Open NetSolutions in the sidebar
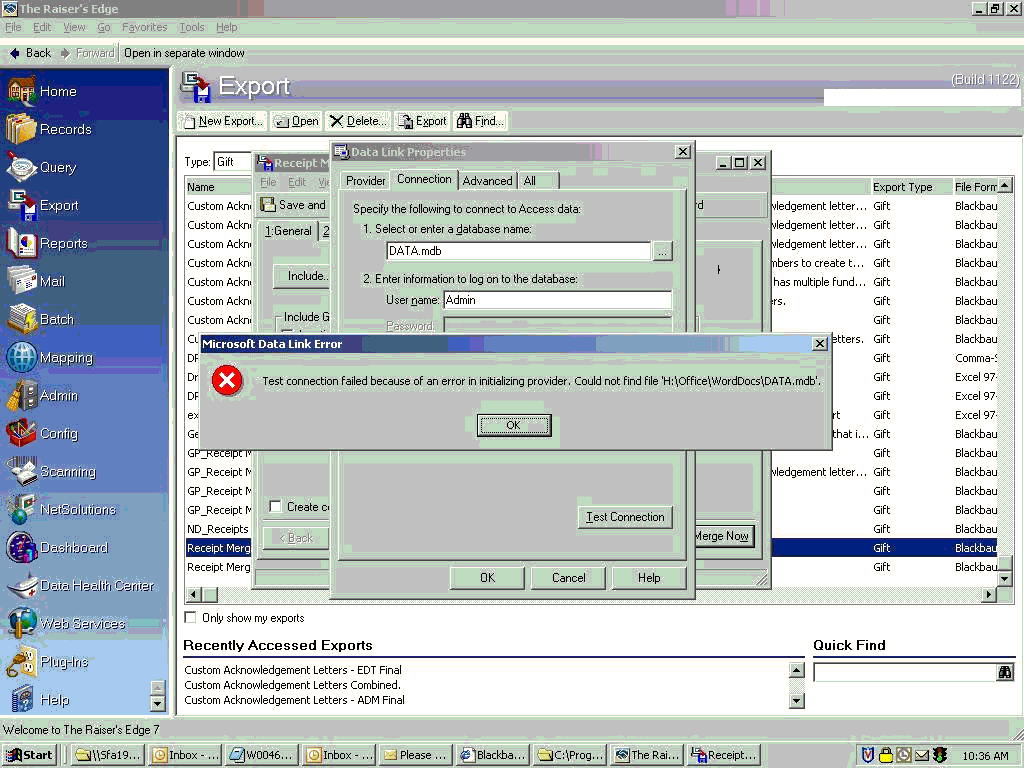This screenshot has width=1024, height=768. pyautogui.click(x=61, y=509)
